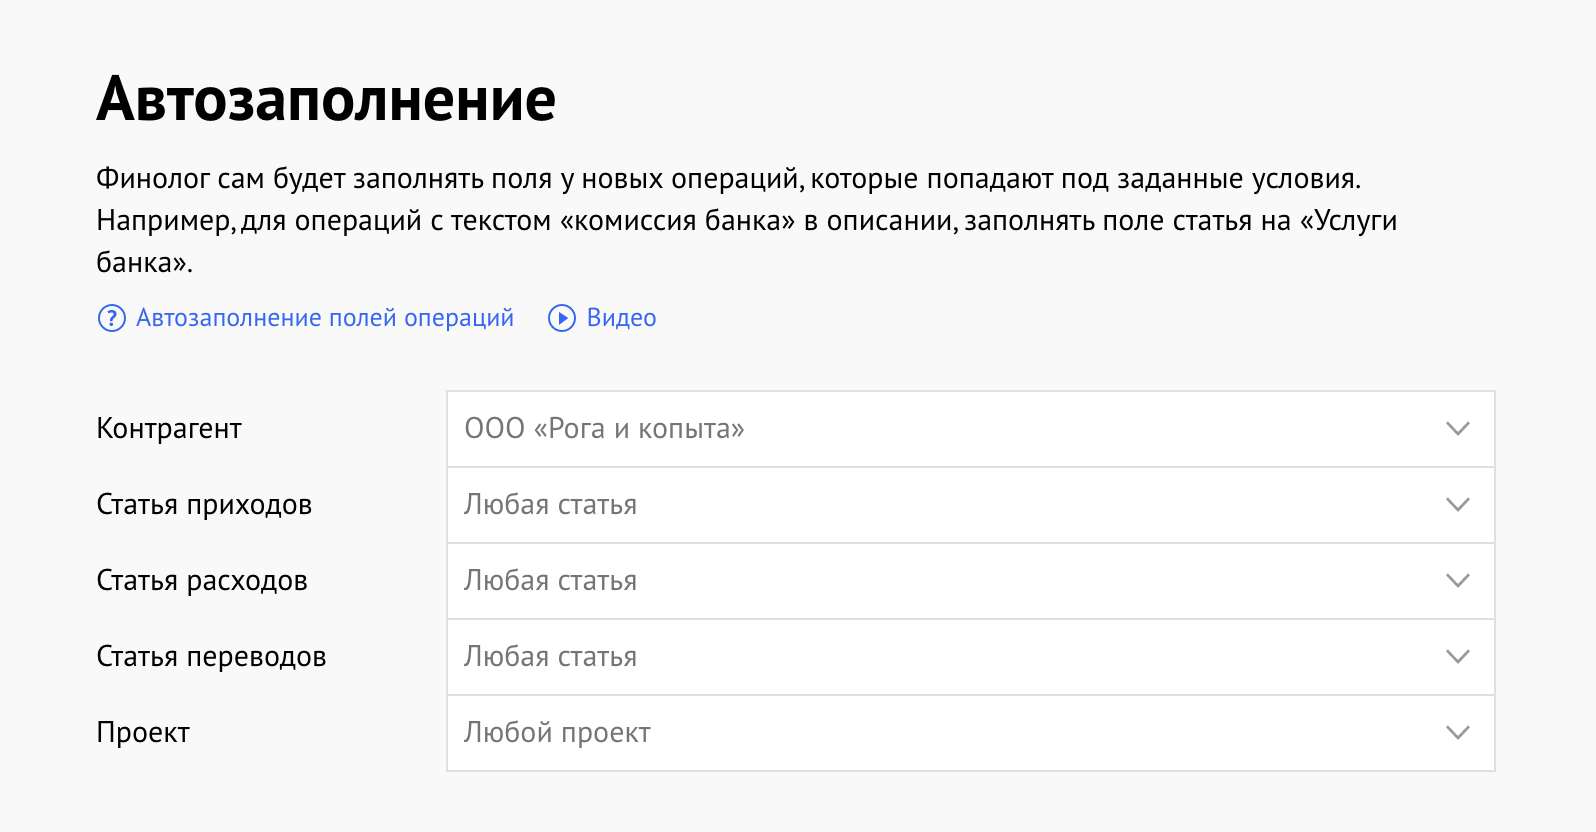Click the «Контрагент» field label
Image resolution: width=1596 pixels, height=832 pixels.
point(169,429)
